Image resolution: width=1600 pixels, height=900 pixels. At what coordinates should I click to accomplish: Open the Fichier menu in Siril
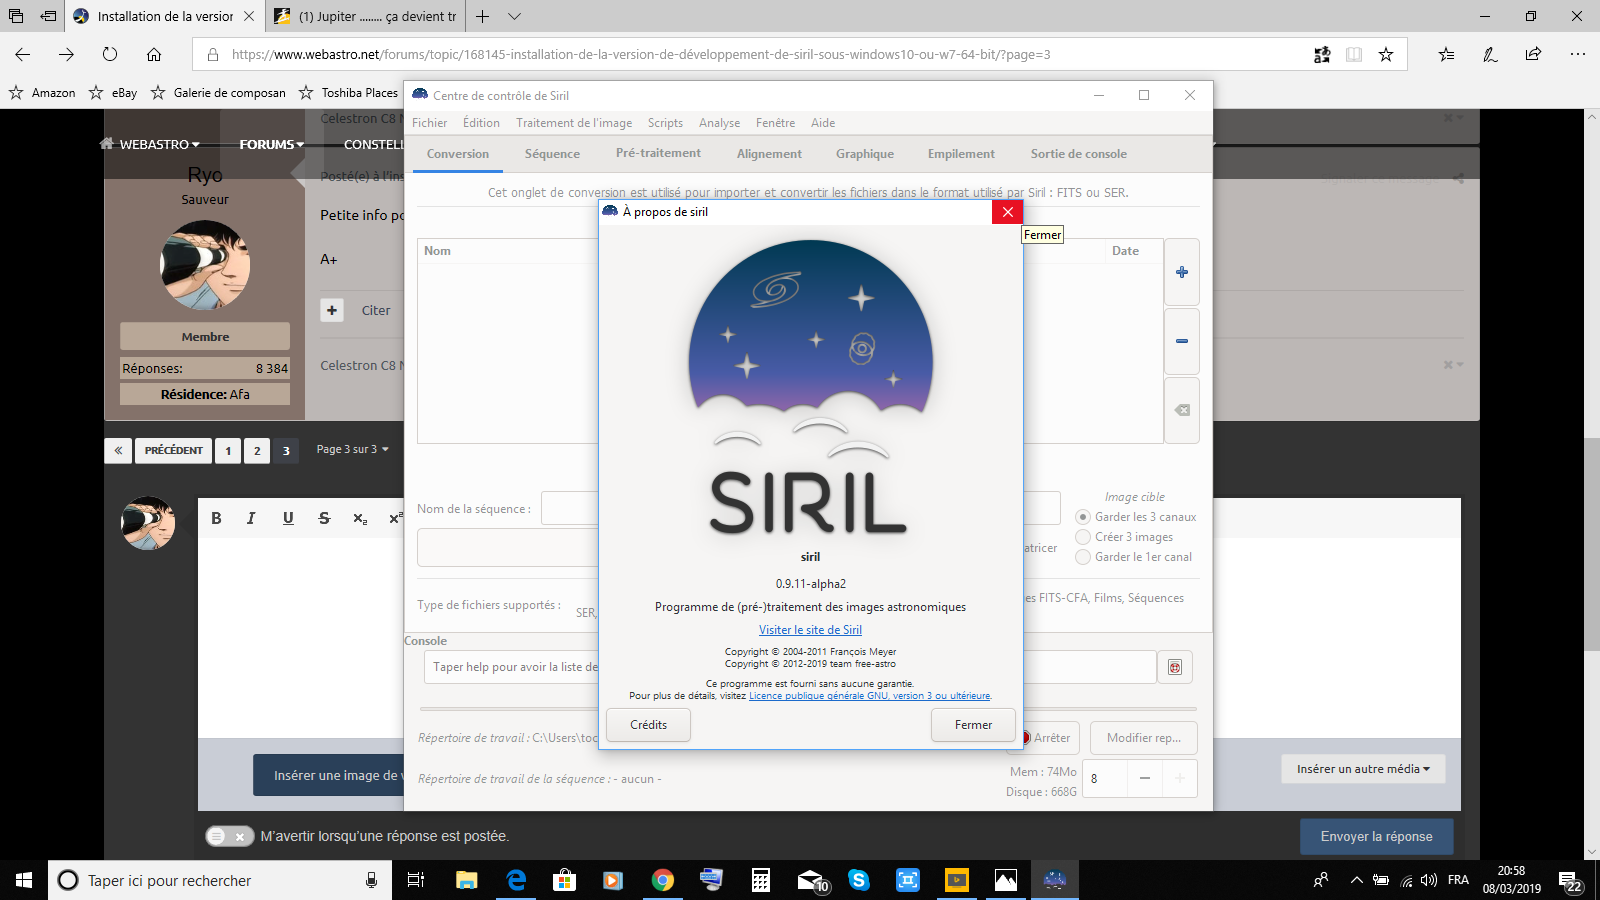click(429, 123)
